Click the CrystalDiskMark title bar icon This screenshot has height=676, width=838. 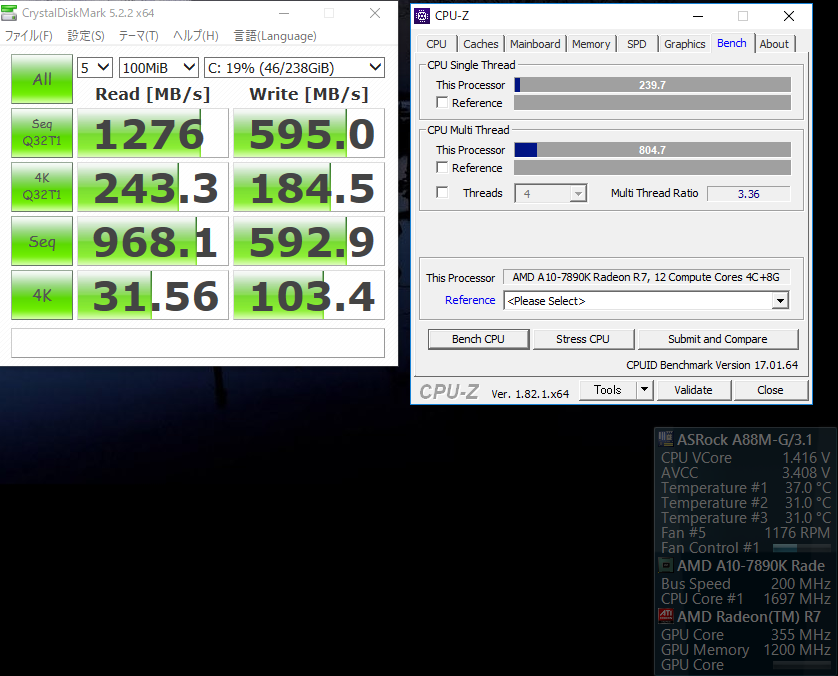[x=9, y=13]
